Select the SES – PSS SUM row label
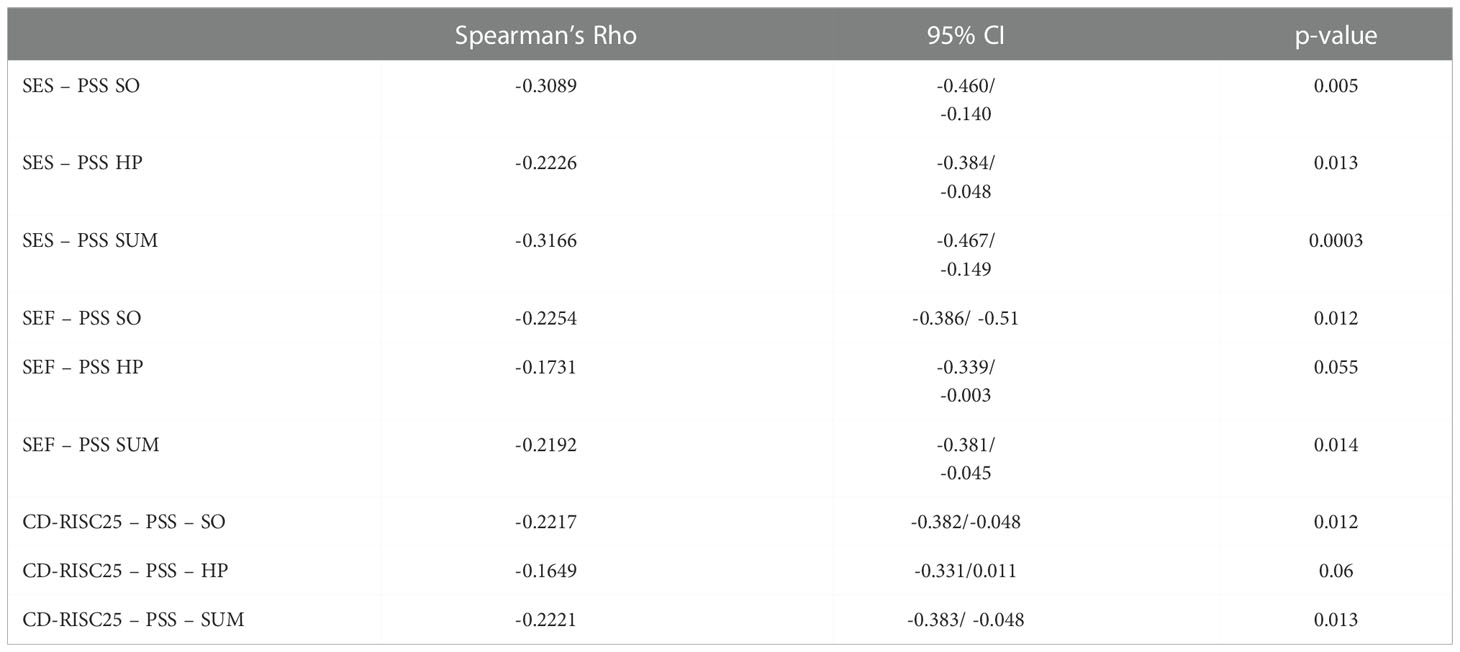Screen dimensions: 1460x652 [90, 241]
